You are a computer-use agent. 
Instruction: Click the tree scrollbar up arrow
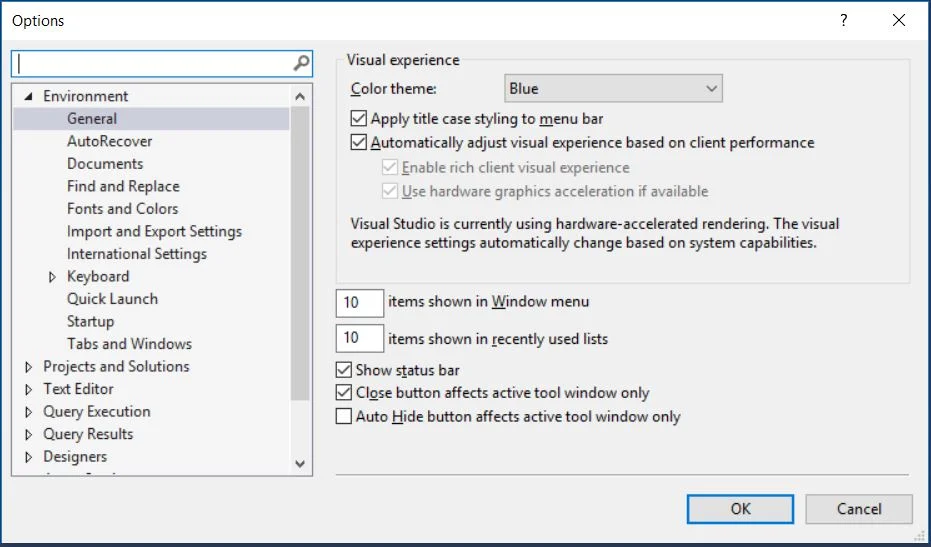(300, 96)
